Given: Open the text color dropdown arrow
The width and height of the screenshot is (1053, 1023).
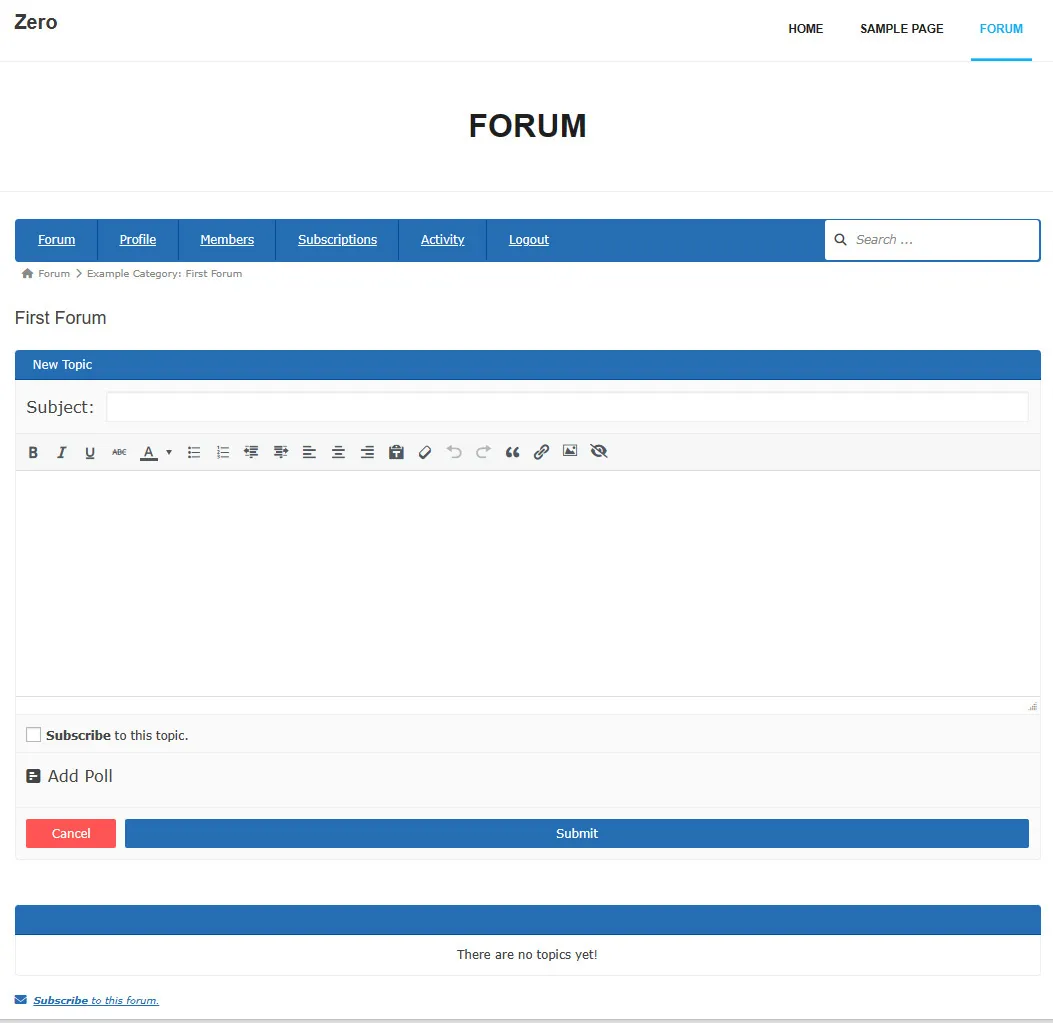Looking at the screenshot, I should (169, 452).
